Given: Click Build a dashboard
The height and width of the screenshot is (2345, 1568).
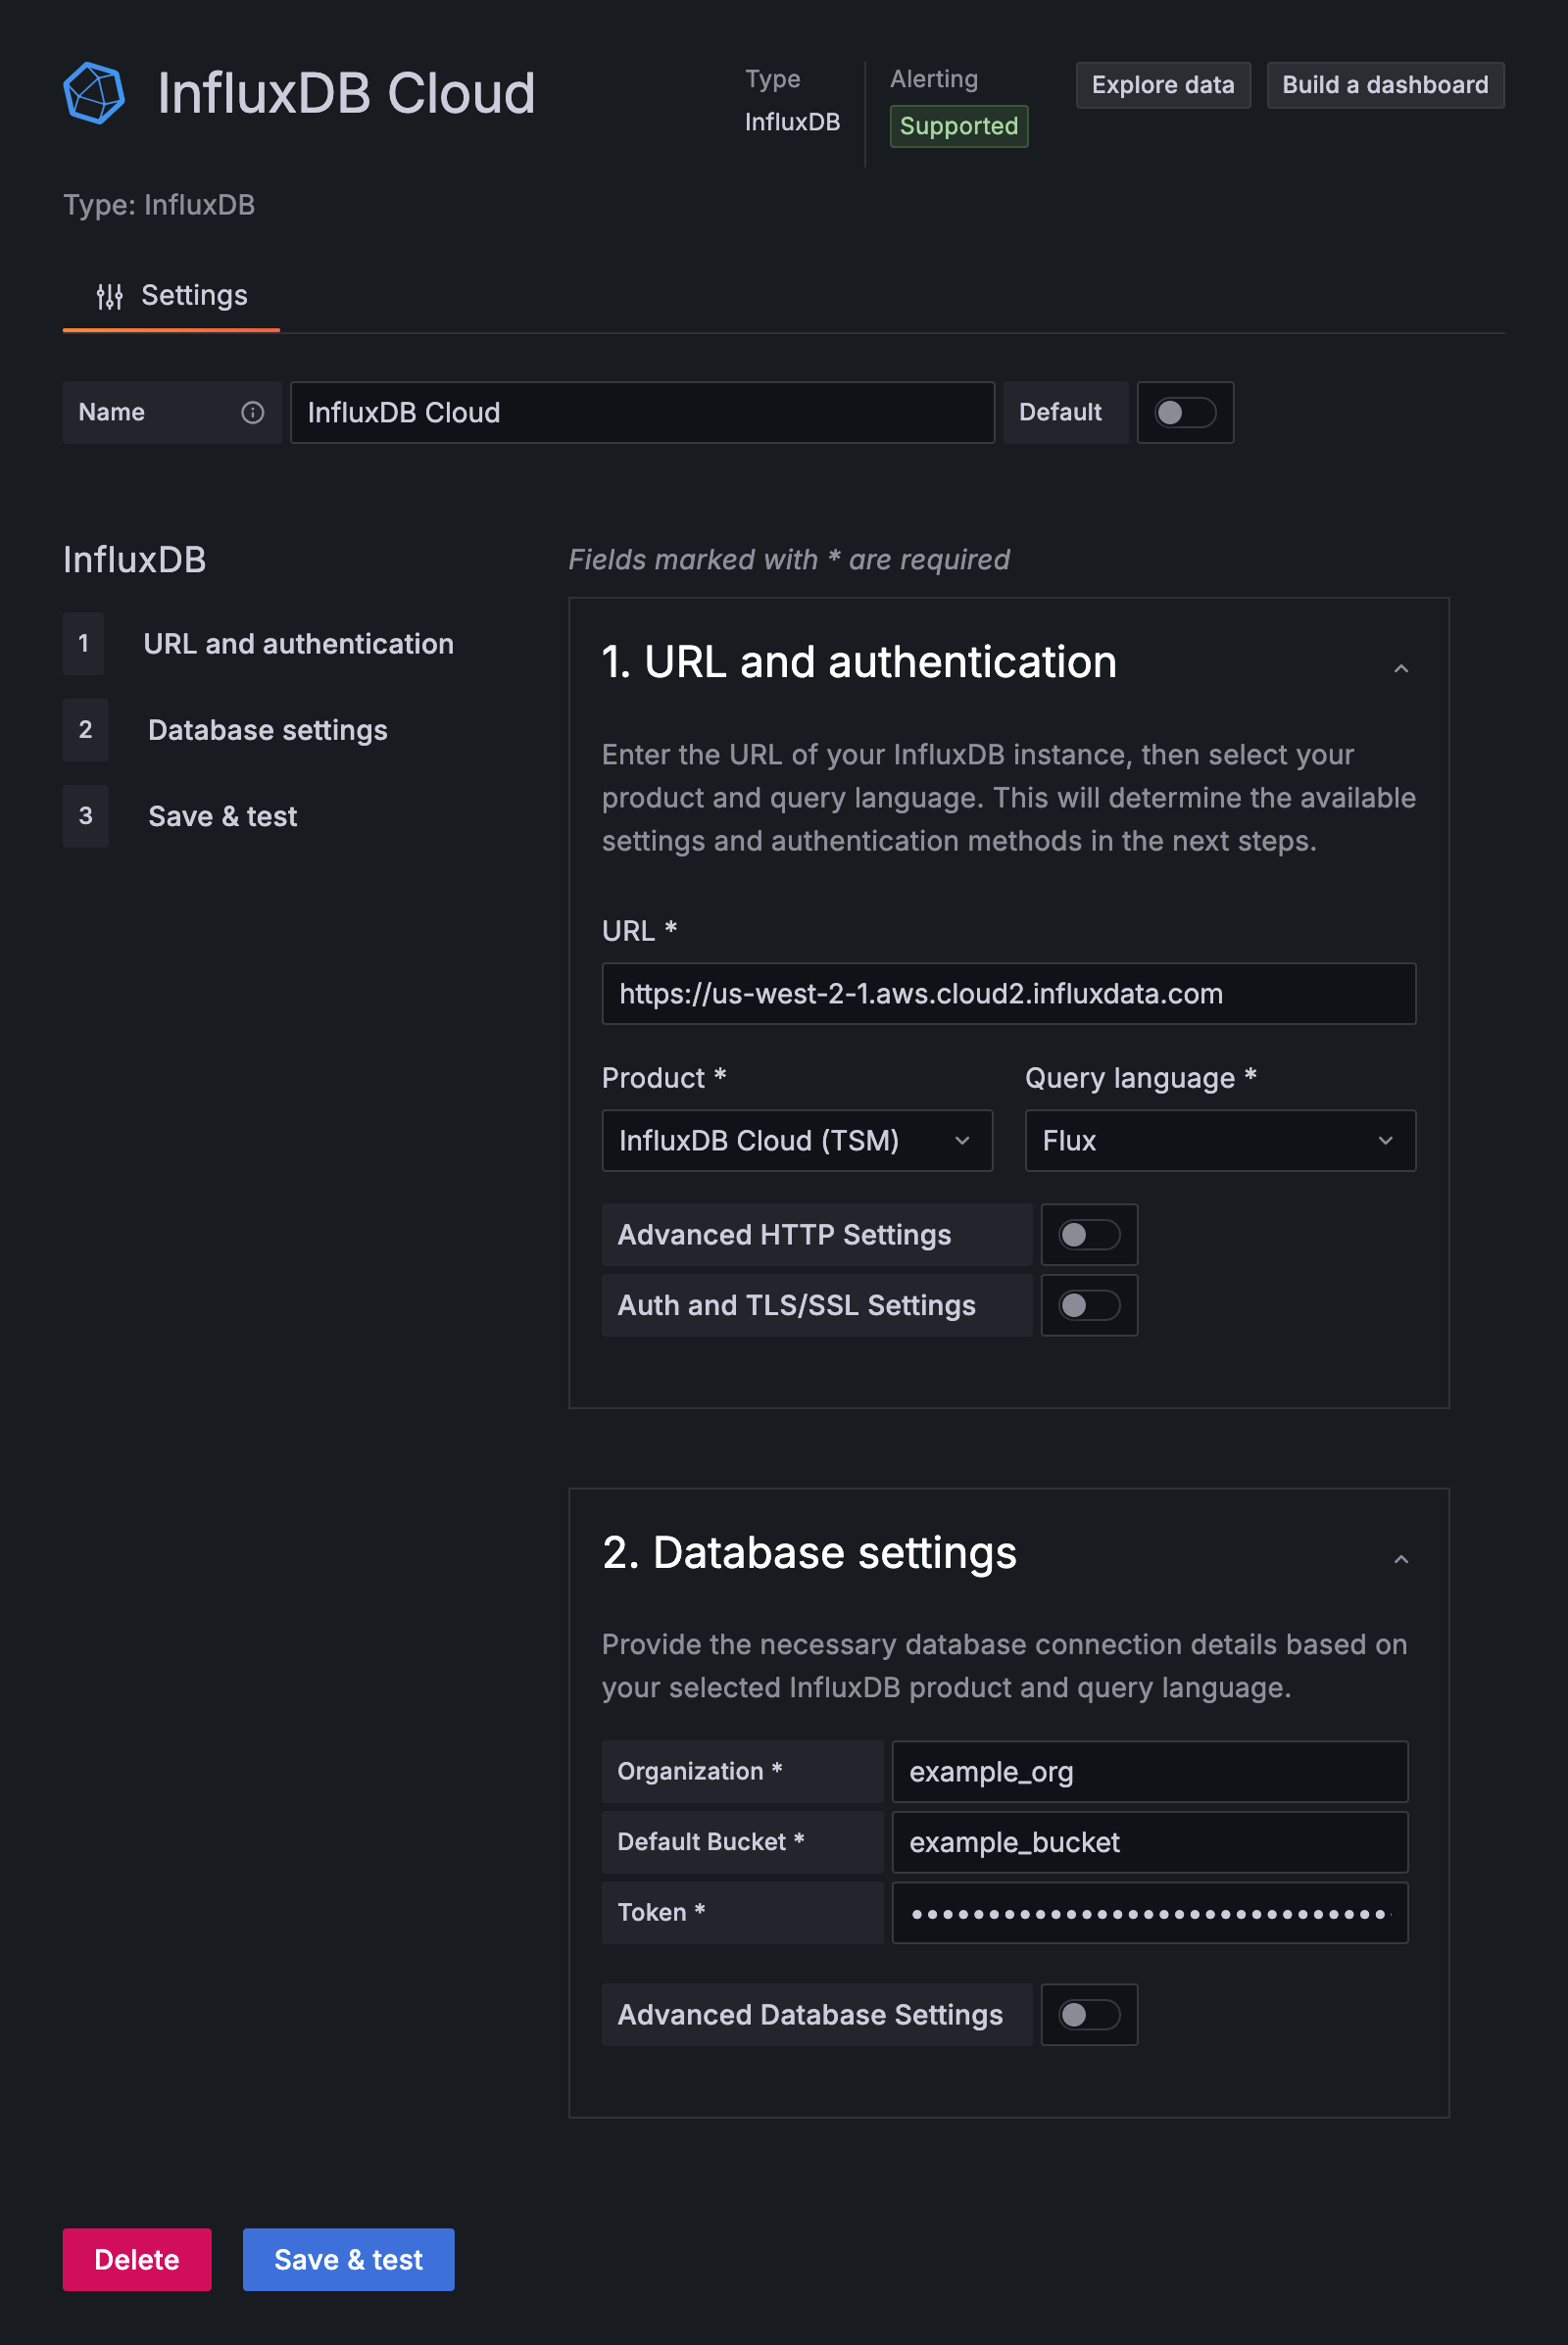Looking at the screenshot, I should click(x=1384, y=84).
